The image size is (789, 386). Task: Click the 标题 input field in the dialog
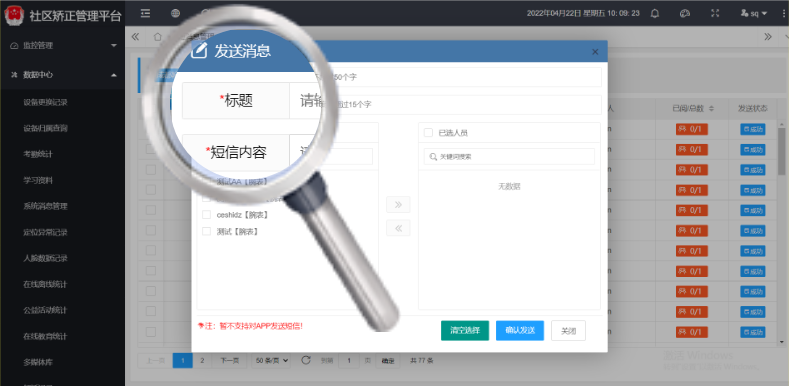pyautogui.click(x=445, y=77)
